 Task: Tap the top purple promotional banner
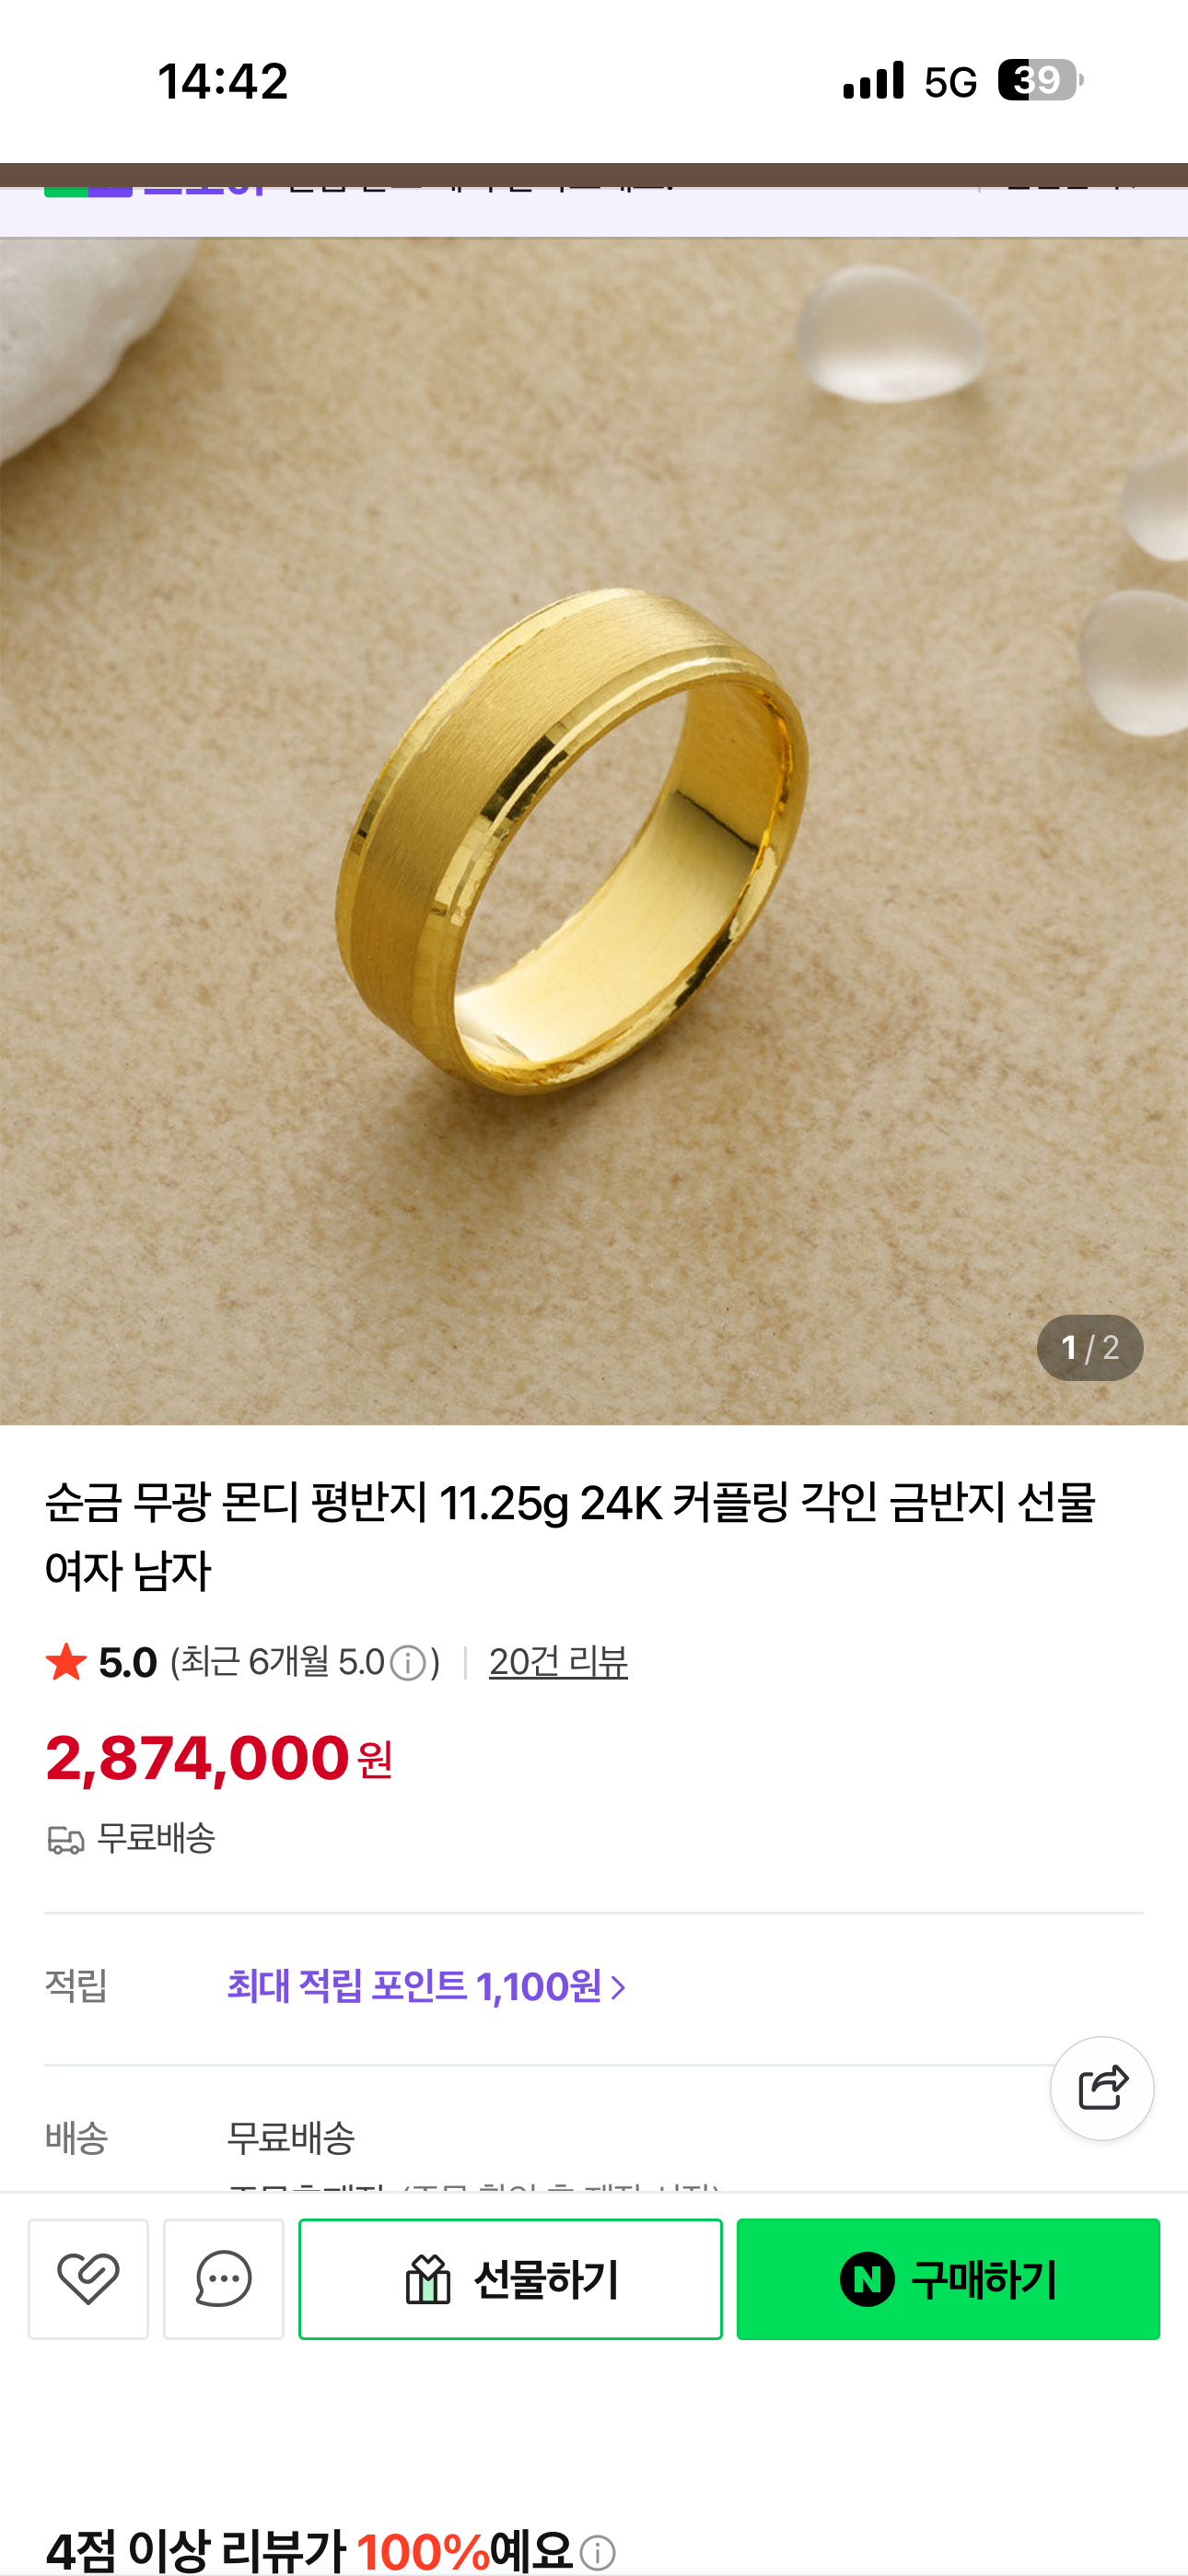(594, 211)
